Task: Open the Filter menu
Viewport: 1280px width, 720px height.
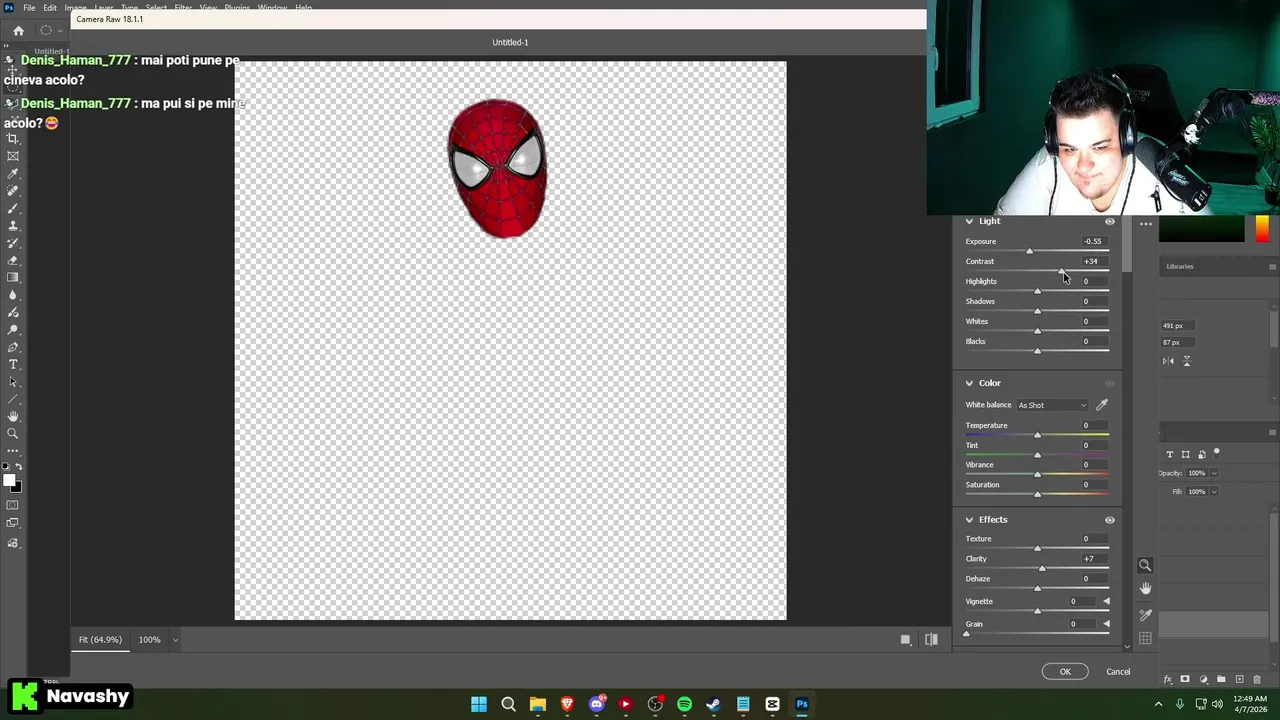Action: pyautogui.click(x=183, y=8)
